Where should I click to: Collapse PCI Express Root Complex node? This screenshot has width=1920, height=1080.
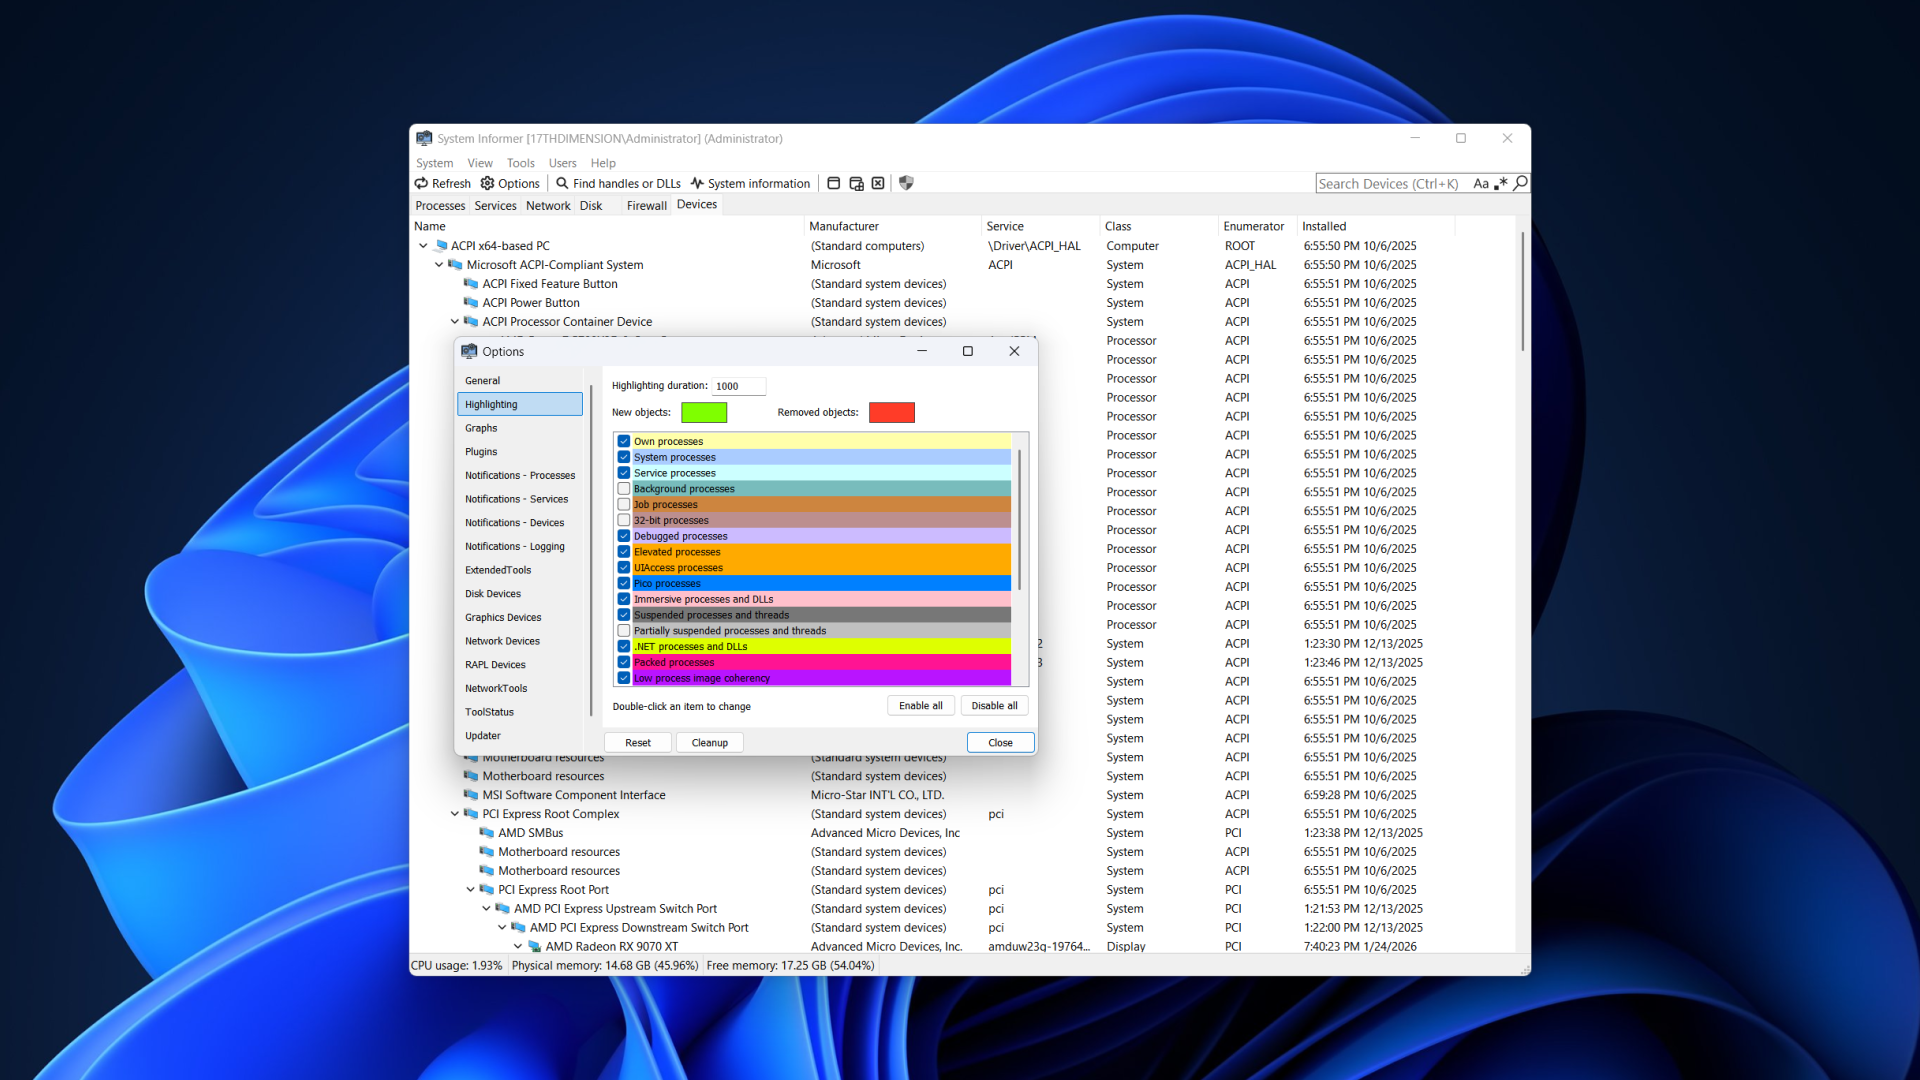tap(455, 814)
